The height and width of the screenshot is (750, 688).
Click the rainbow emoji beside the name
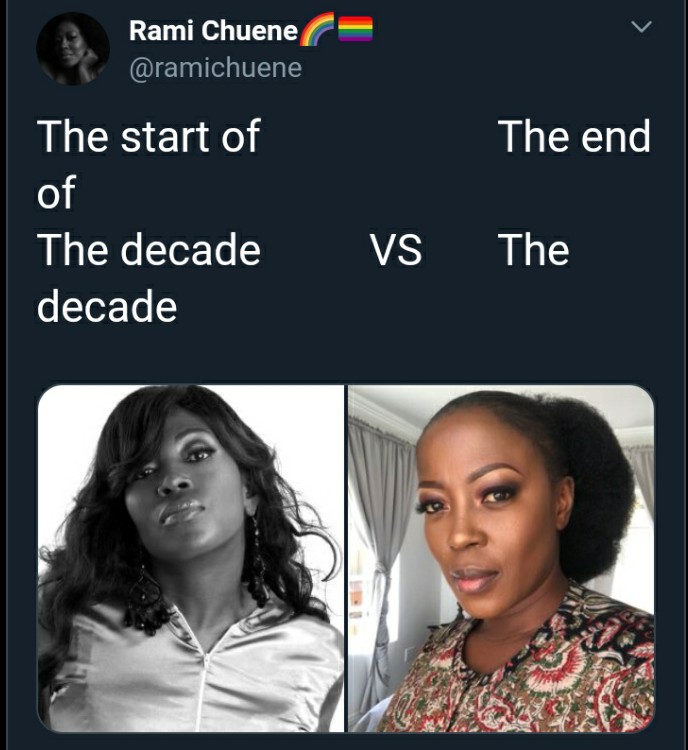click(x=317, y=30)
